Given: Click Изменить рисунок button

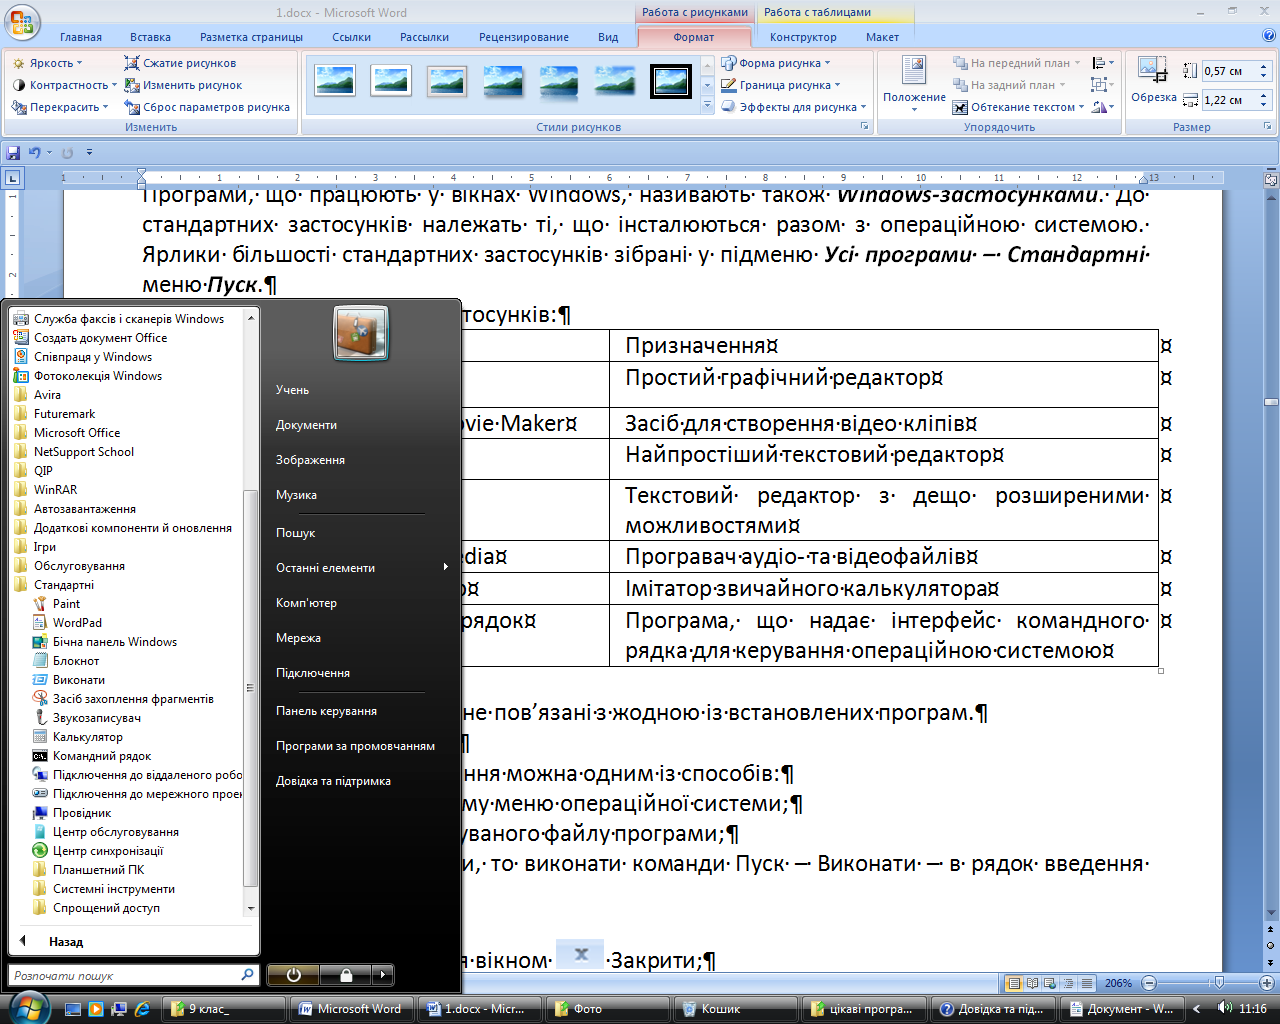Looking at the screenshot, I should point(183,85).
